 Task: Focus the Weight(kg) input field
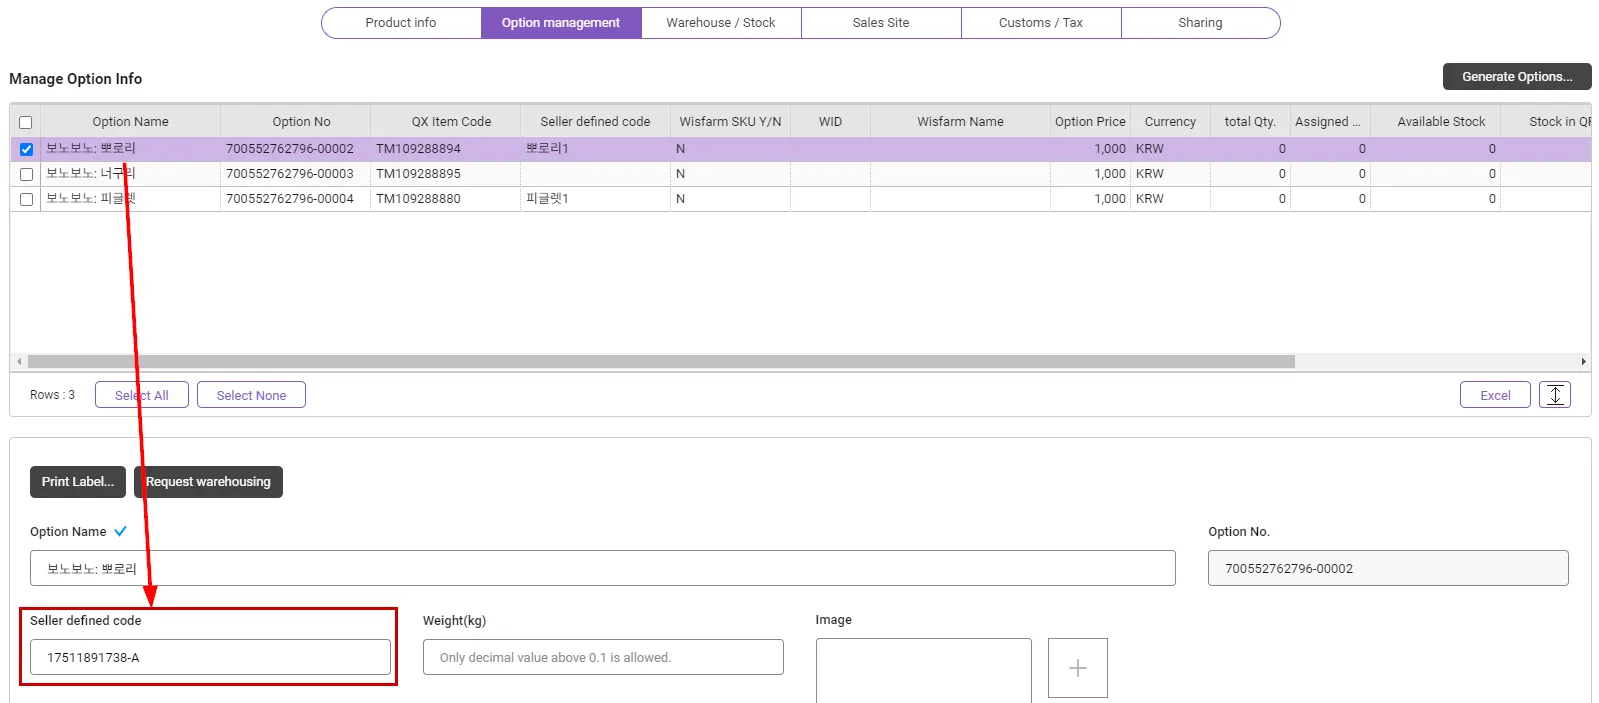(602, 657)
